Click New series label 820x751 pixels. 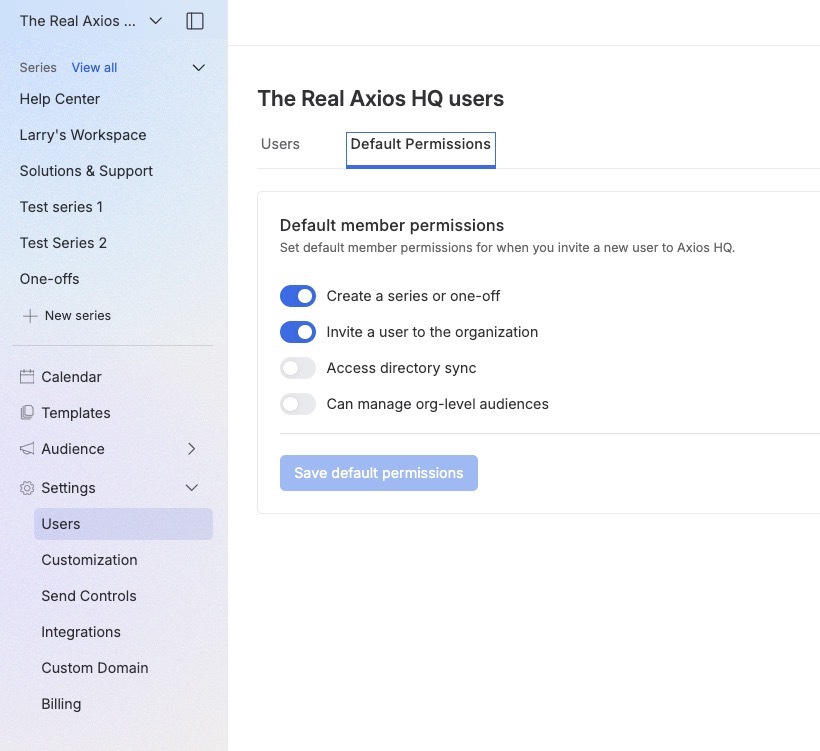pos(78,316)
